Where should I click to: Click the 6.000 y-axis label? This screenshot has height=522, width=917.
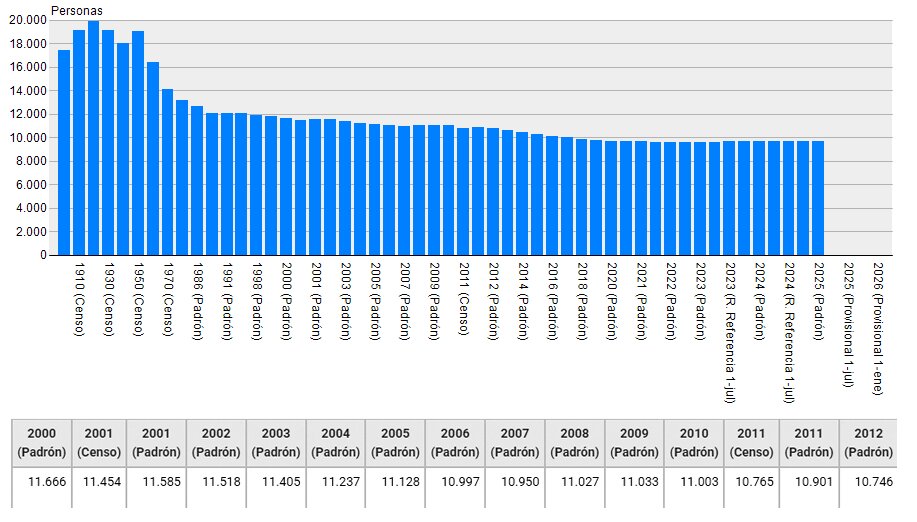pos(31,185)
